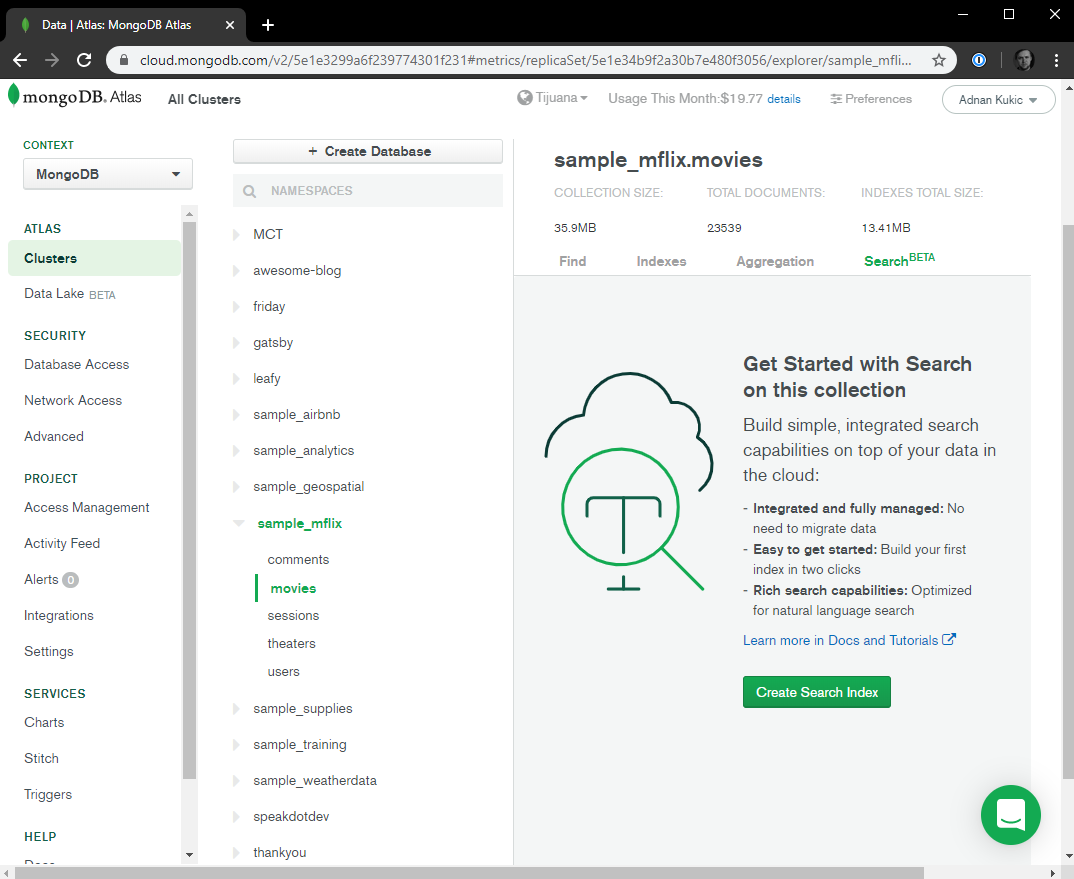The image size is (1074, 879).
Task: Select the comments collection
Action: (x=298, y=560)
